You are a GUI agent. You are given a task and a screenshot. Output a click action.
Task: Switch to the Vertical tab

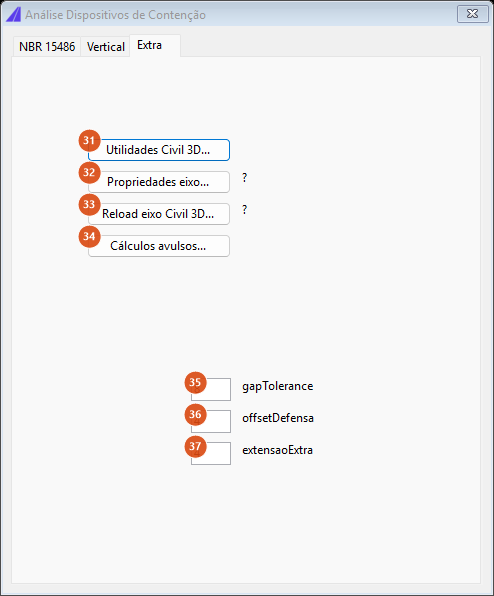(106, 47)
